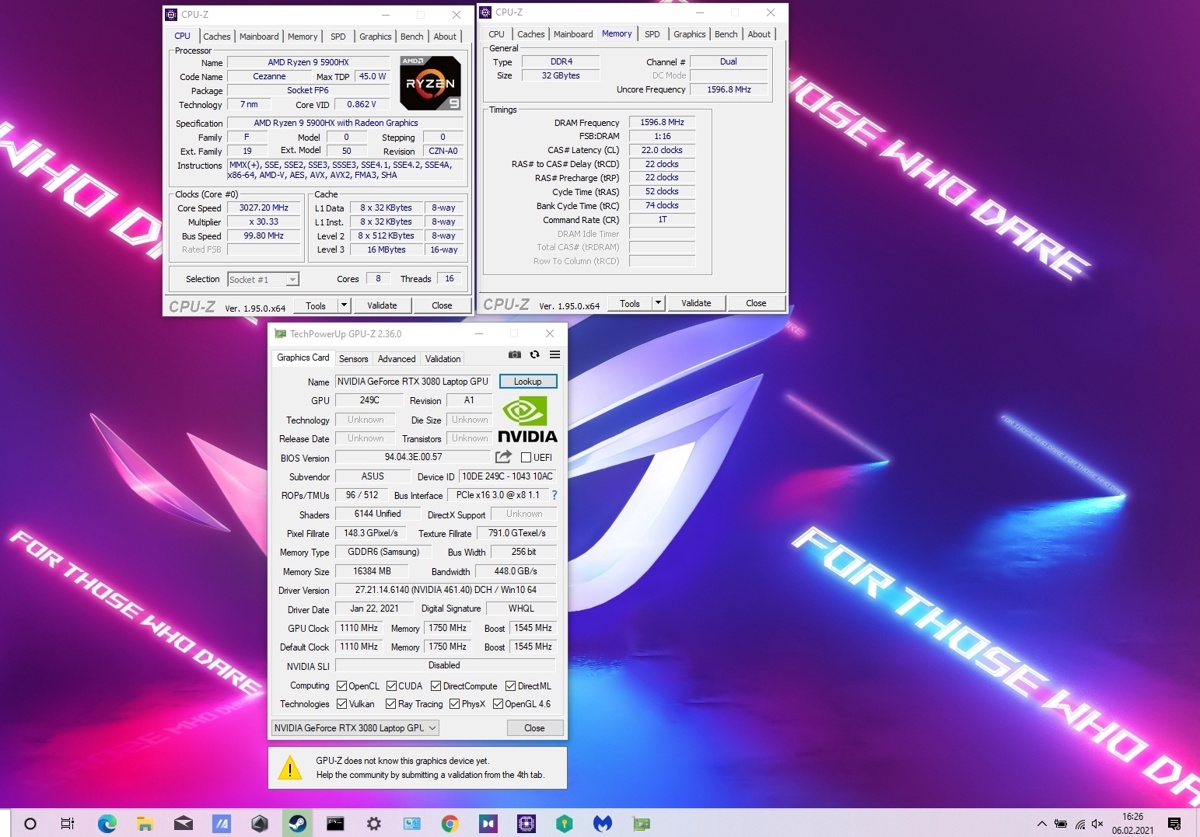
Task: Click the Core Speed value 3027.20 MHz
Action: (x=264, y=208)
